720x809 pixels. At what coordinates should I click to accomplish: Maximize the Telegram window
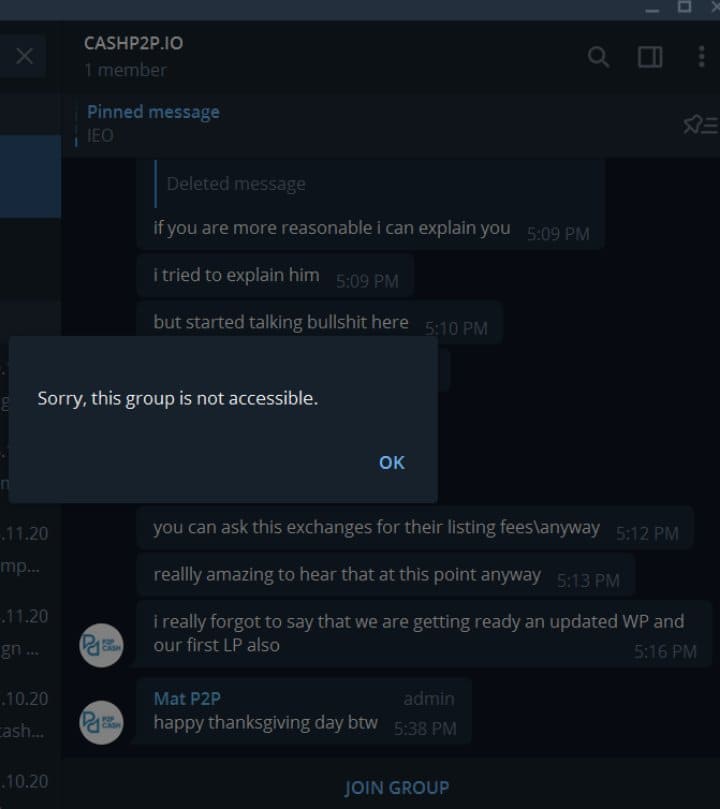[684, 7]
